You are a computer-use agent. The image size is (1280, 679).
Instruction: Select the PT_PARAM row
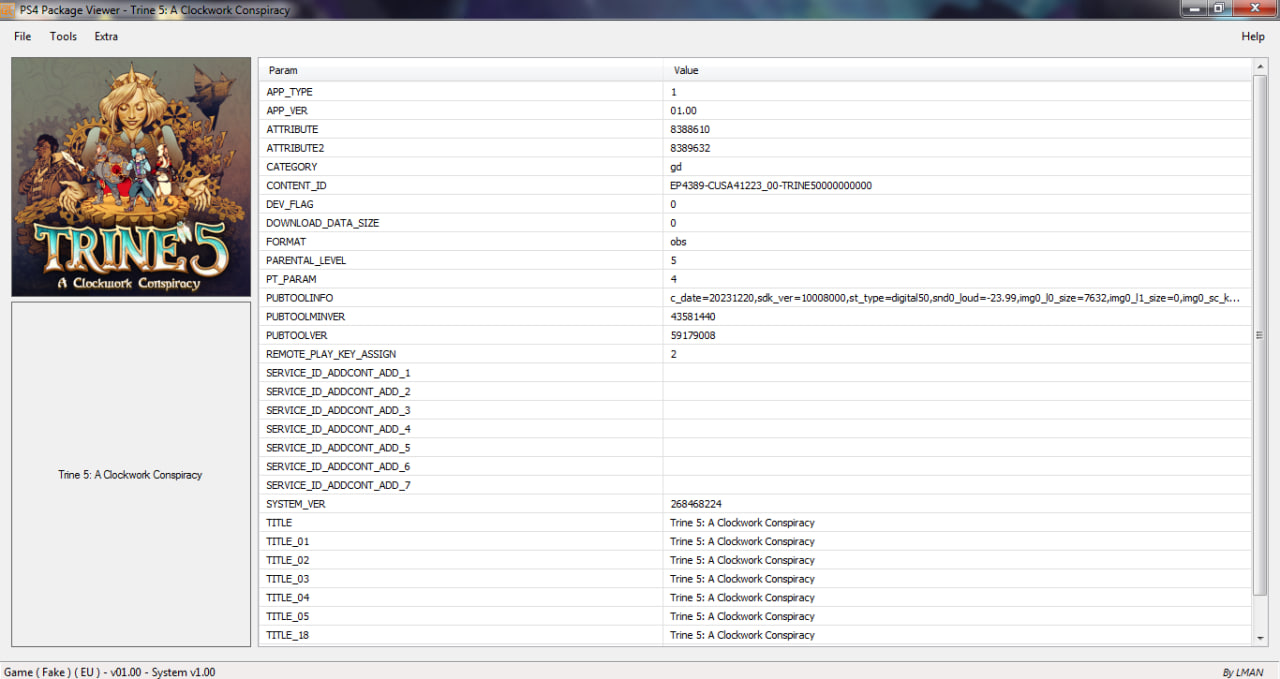(755, 279)
